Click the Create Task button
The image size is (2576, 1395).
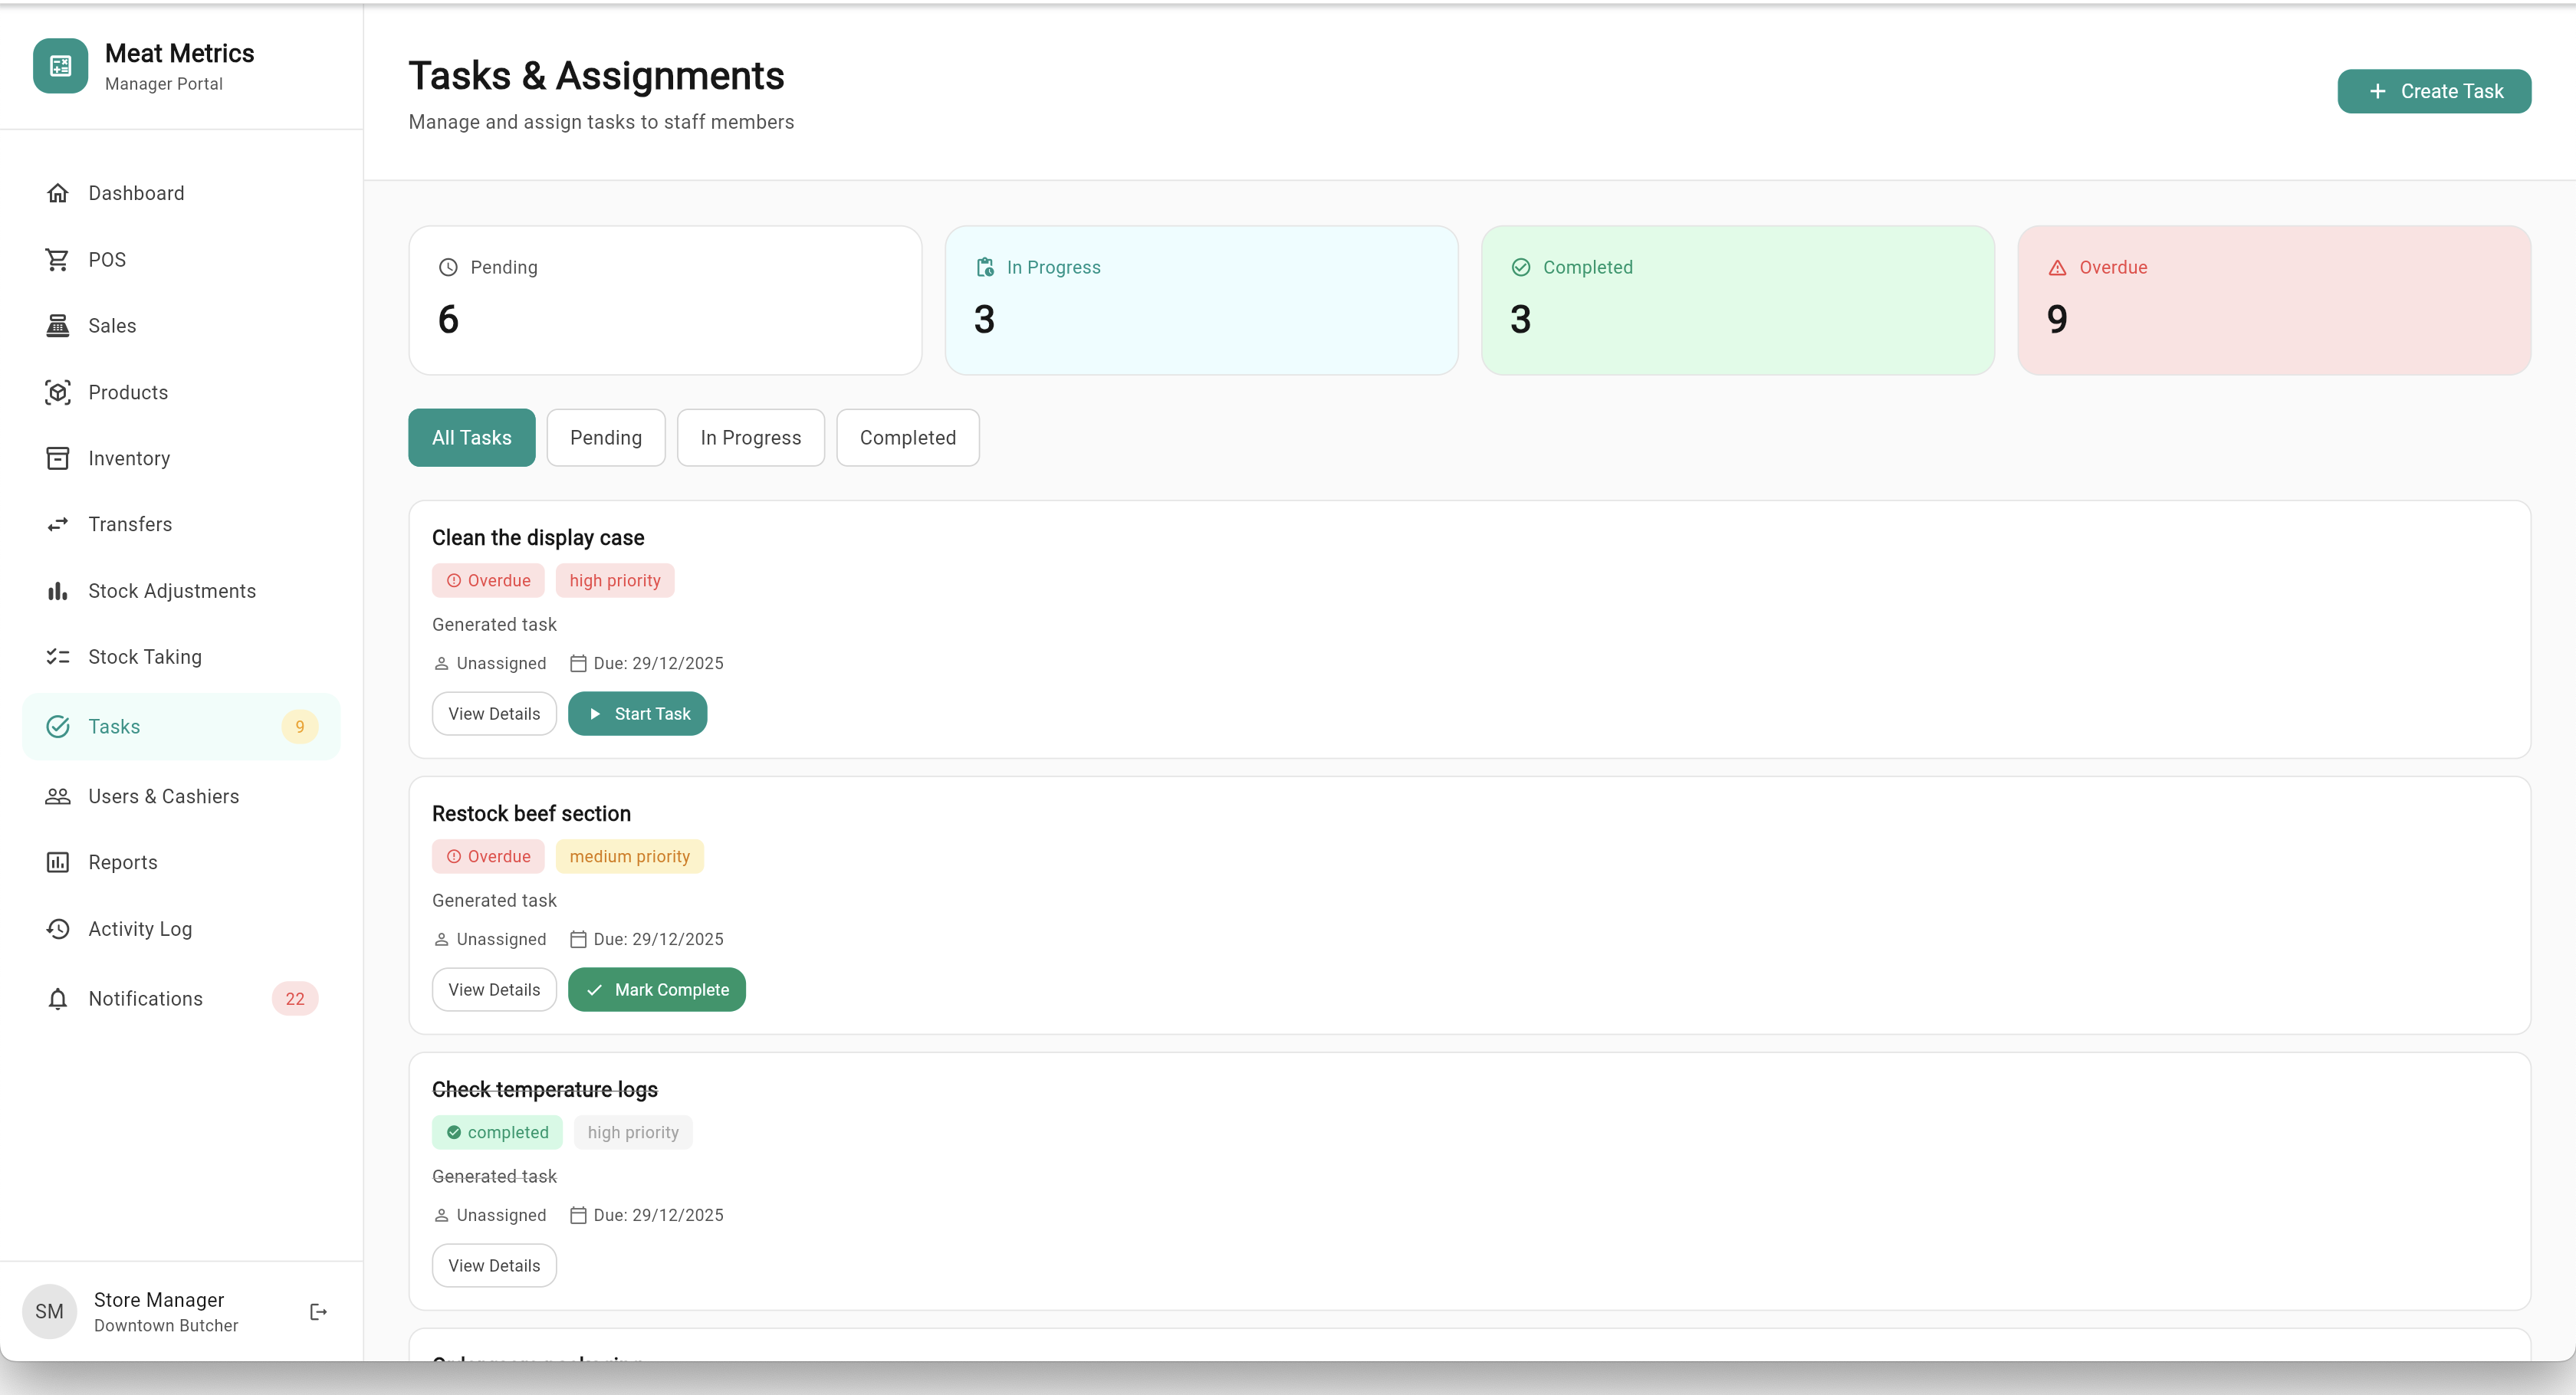point(2433,91)
